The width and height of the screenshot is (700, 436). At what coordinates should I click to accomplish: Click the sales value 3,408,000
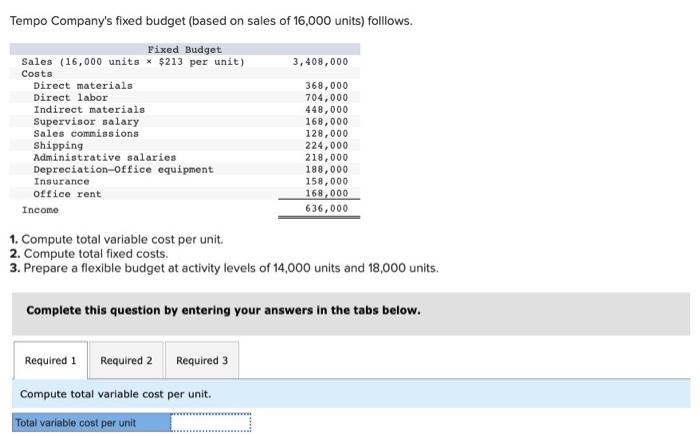point(320,62)
